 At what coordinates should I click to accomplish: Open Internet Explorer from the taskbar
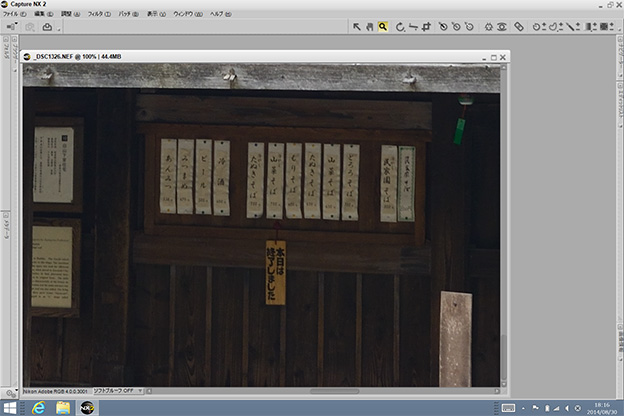[37, 407]
